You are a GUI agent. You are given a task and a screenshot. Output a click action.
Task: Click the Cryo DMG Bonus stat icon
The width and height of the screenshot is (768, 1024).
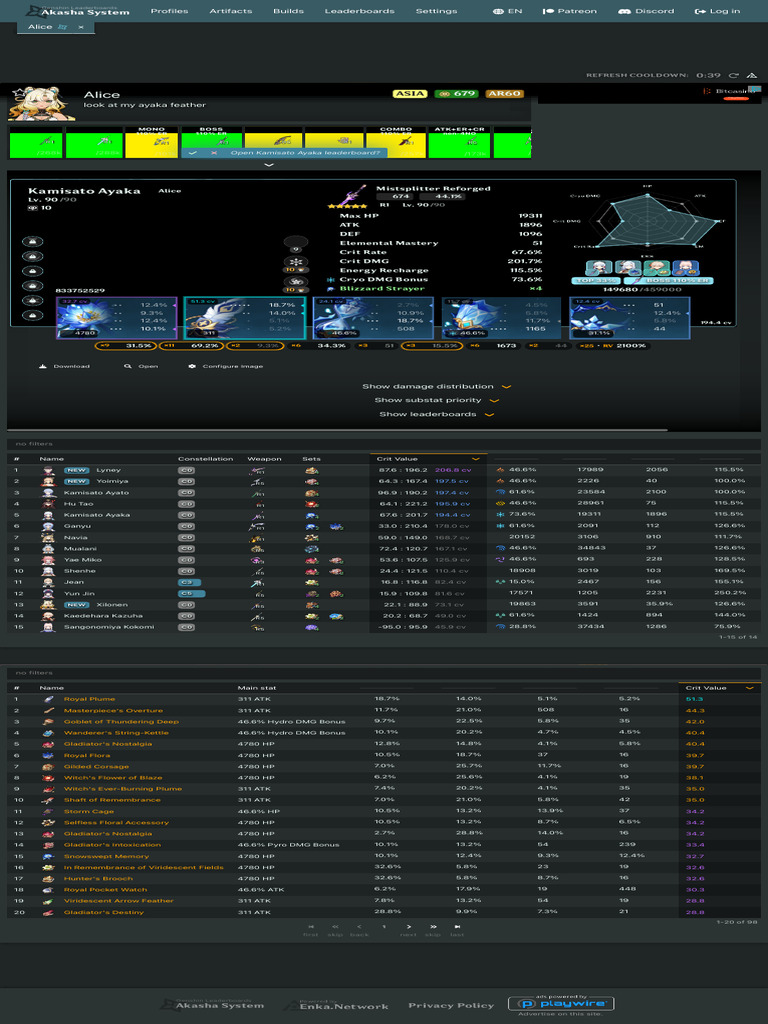point(330,280)
